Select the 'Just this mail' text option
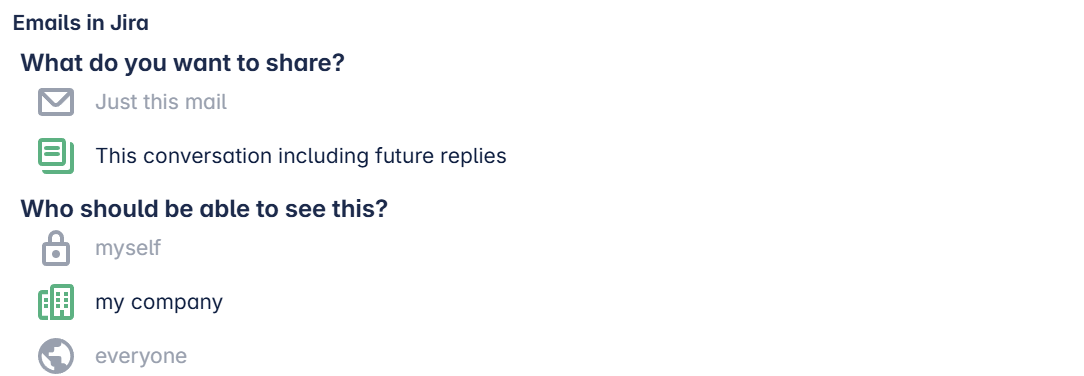 point(161,102)
